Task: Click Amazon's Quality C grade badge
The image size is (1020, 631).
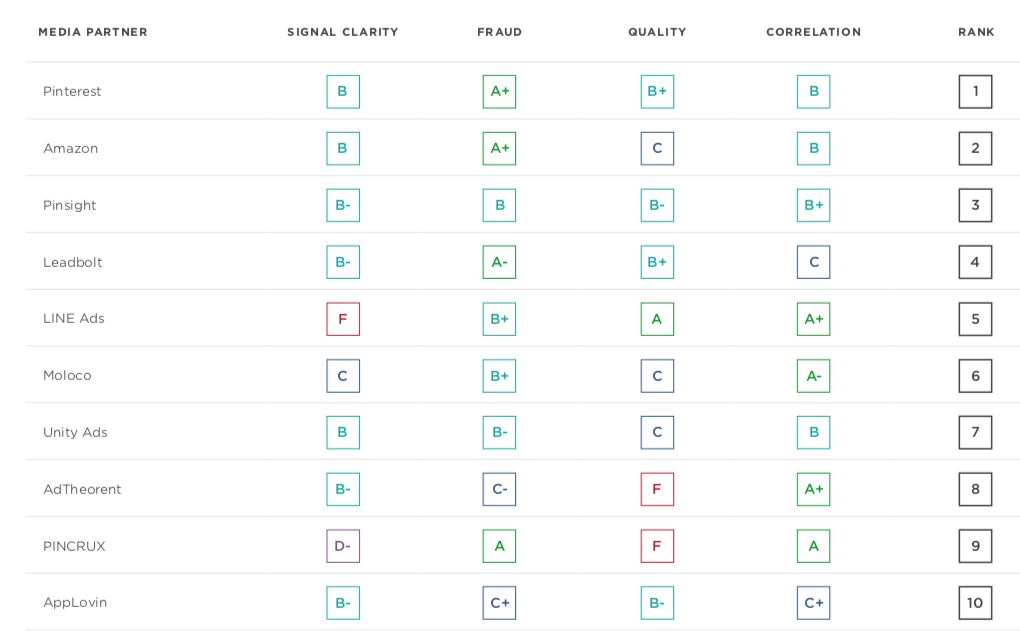Action: click(657, 148)
